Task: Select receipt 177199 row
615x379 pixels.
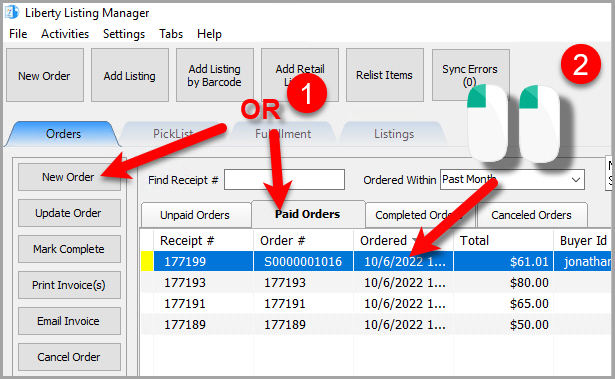Action: (x=377, y=262)
